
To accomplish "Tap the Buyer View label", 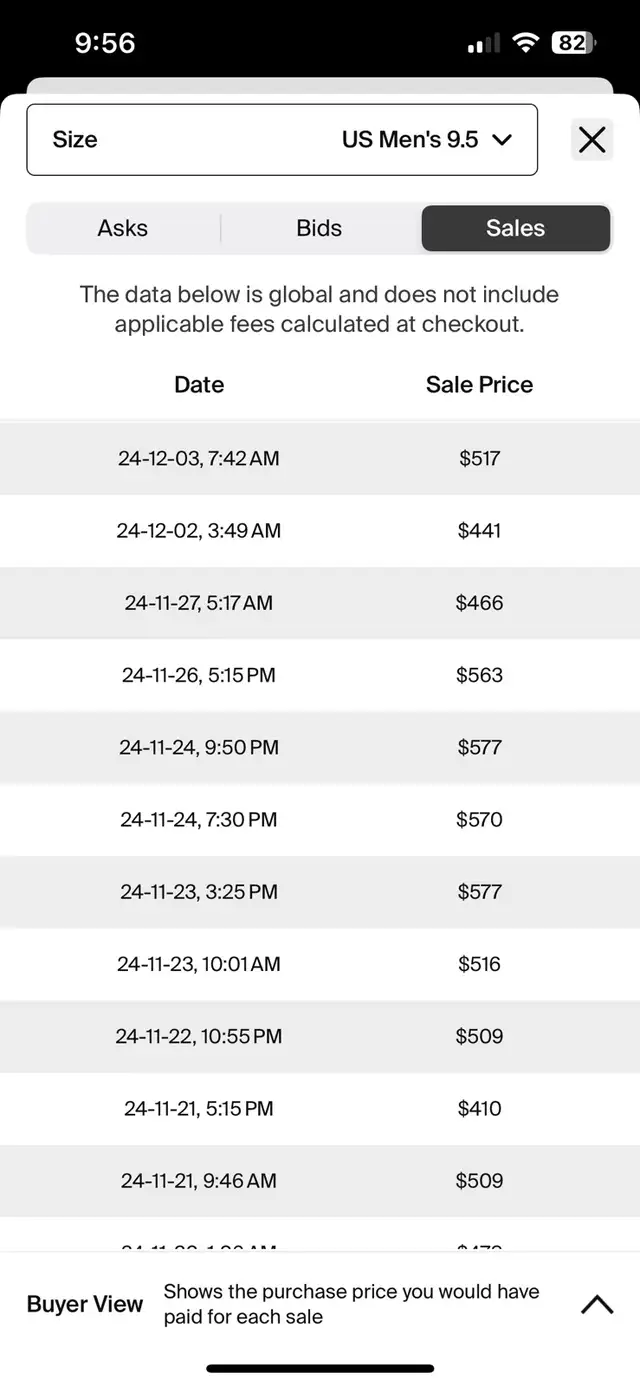I will tap(85, 1304).
